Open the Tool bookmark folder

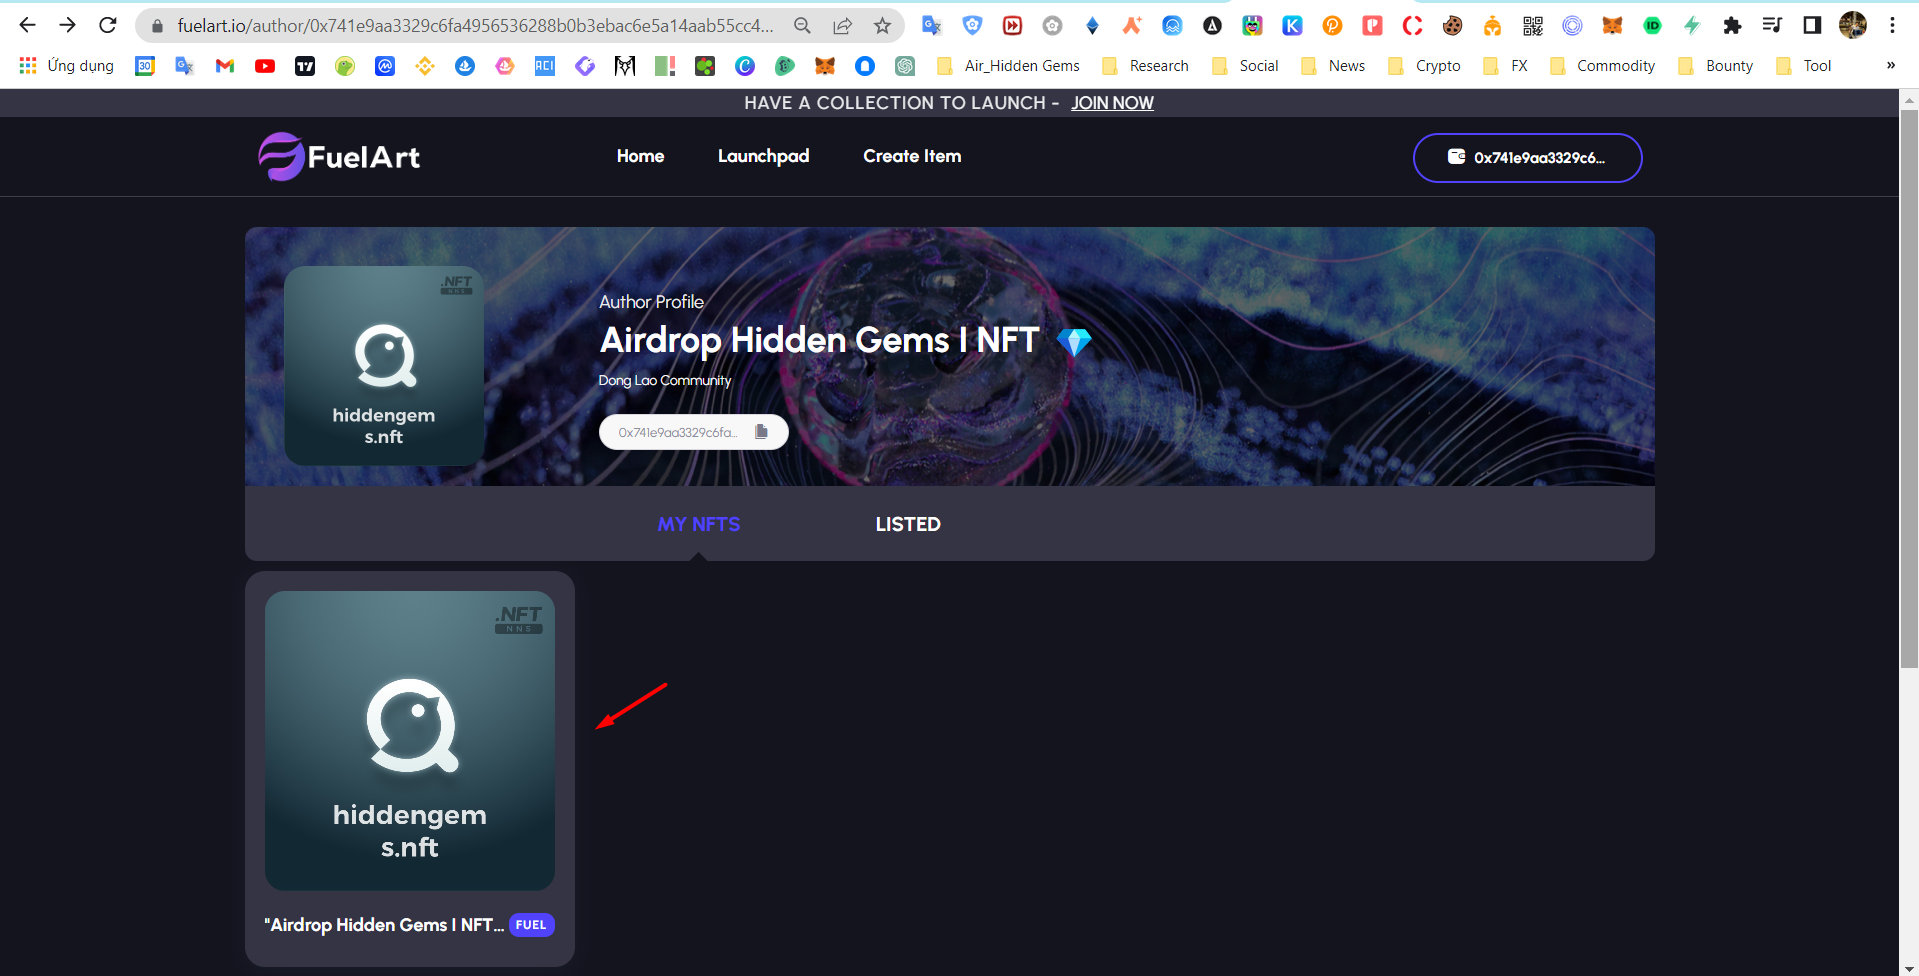pos(1804,66)
